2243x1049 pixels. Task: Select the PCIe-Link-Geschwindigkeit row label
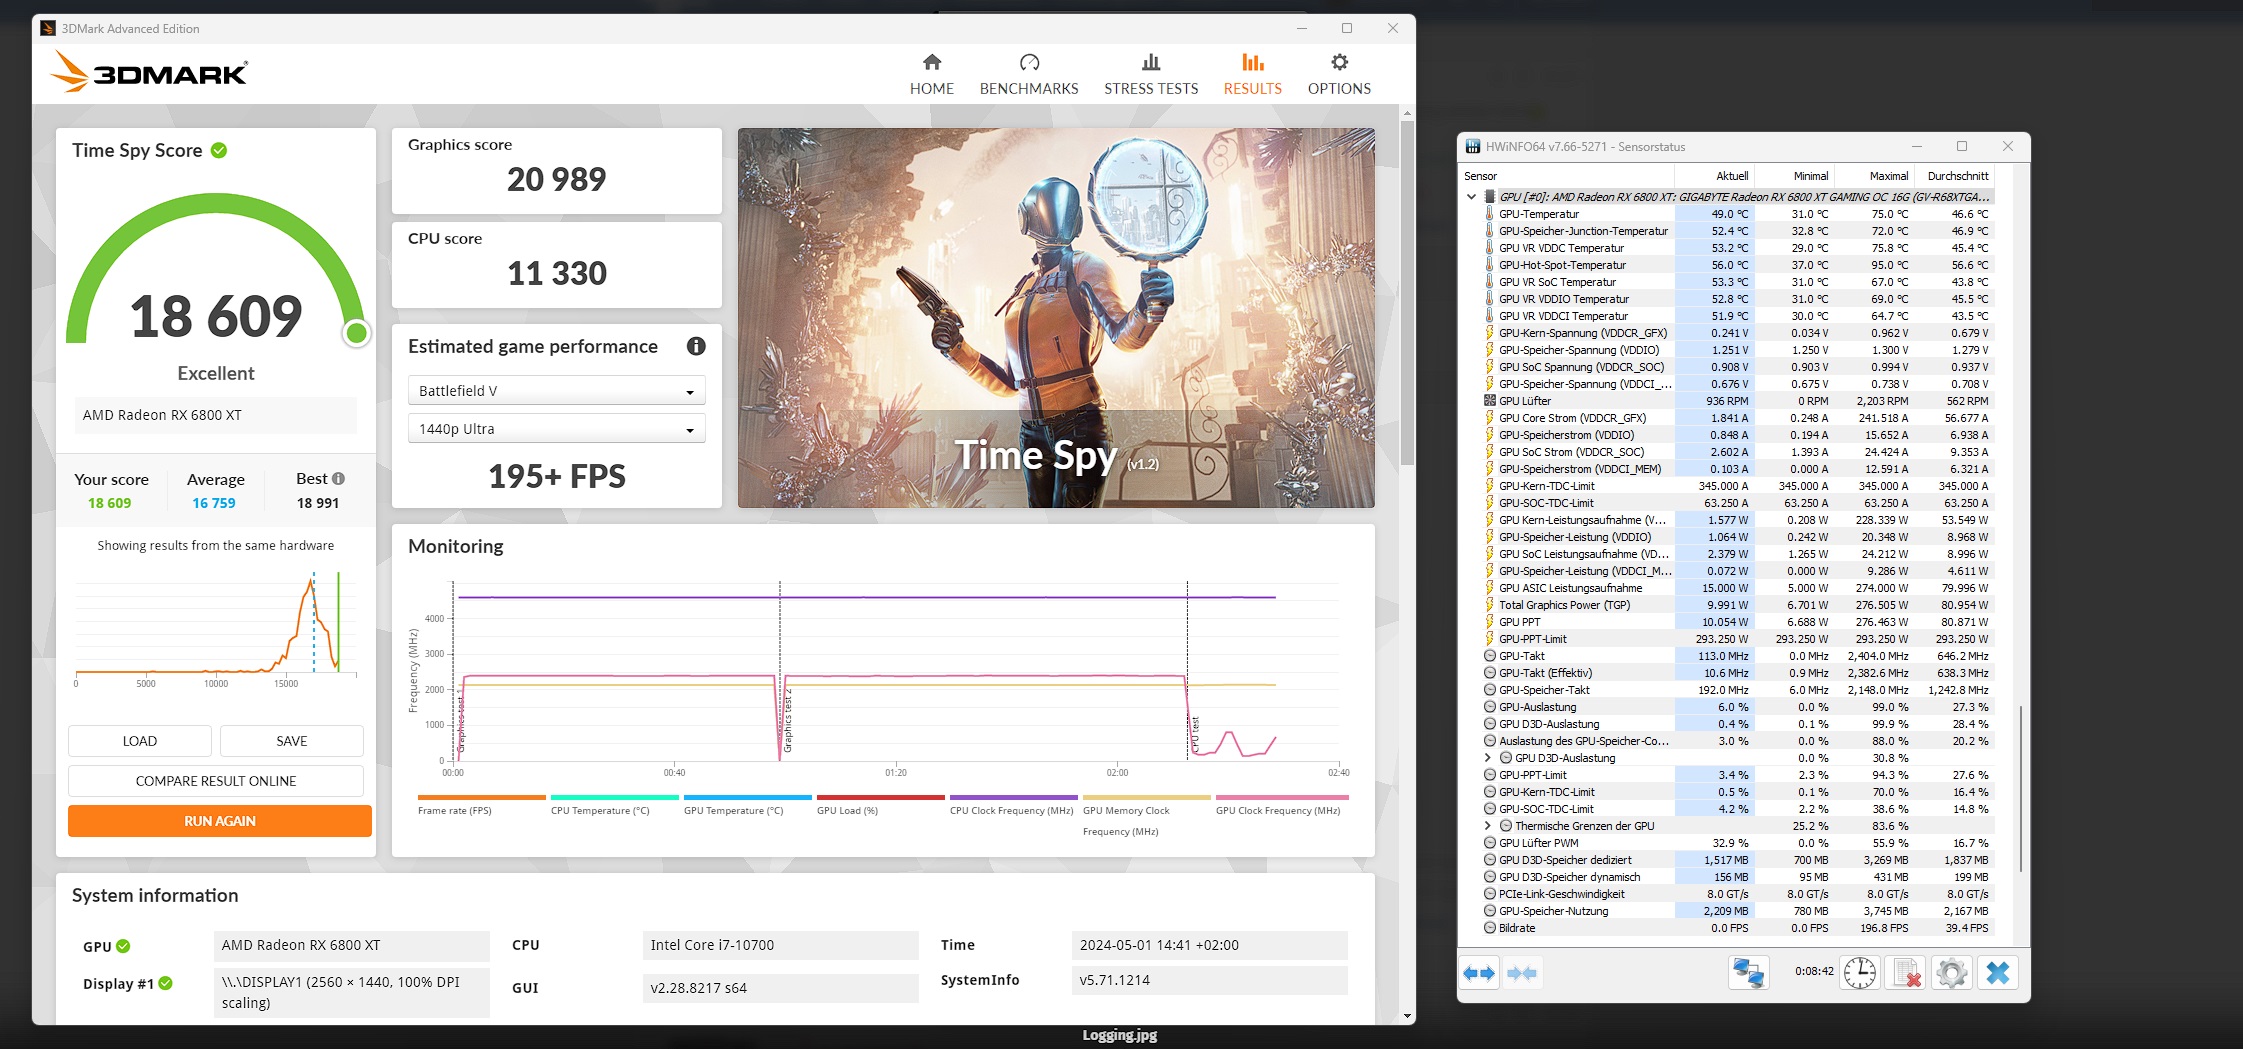click(x=1562, y=894)
